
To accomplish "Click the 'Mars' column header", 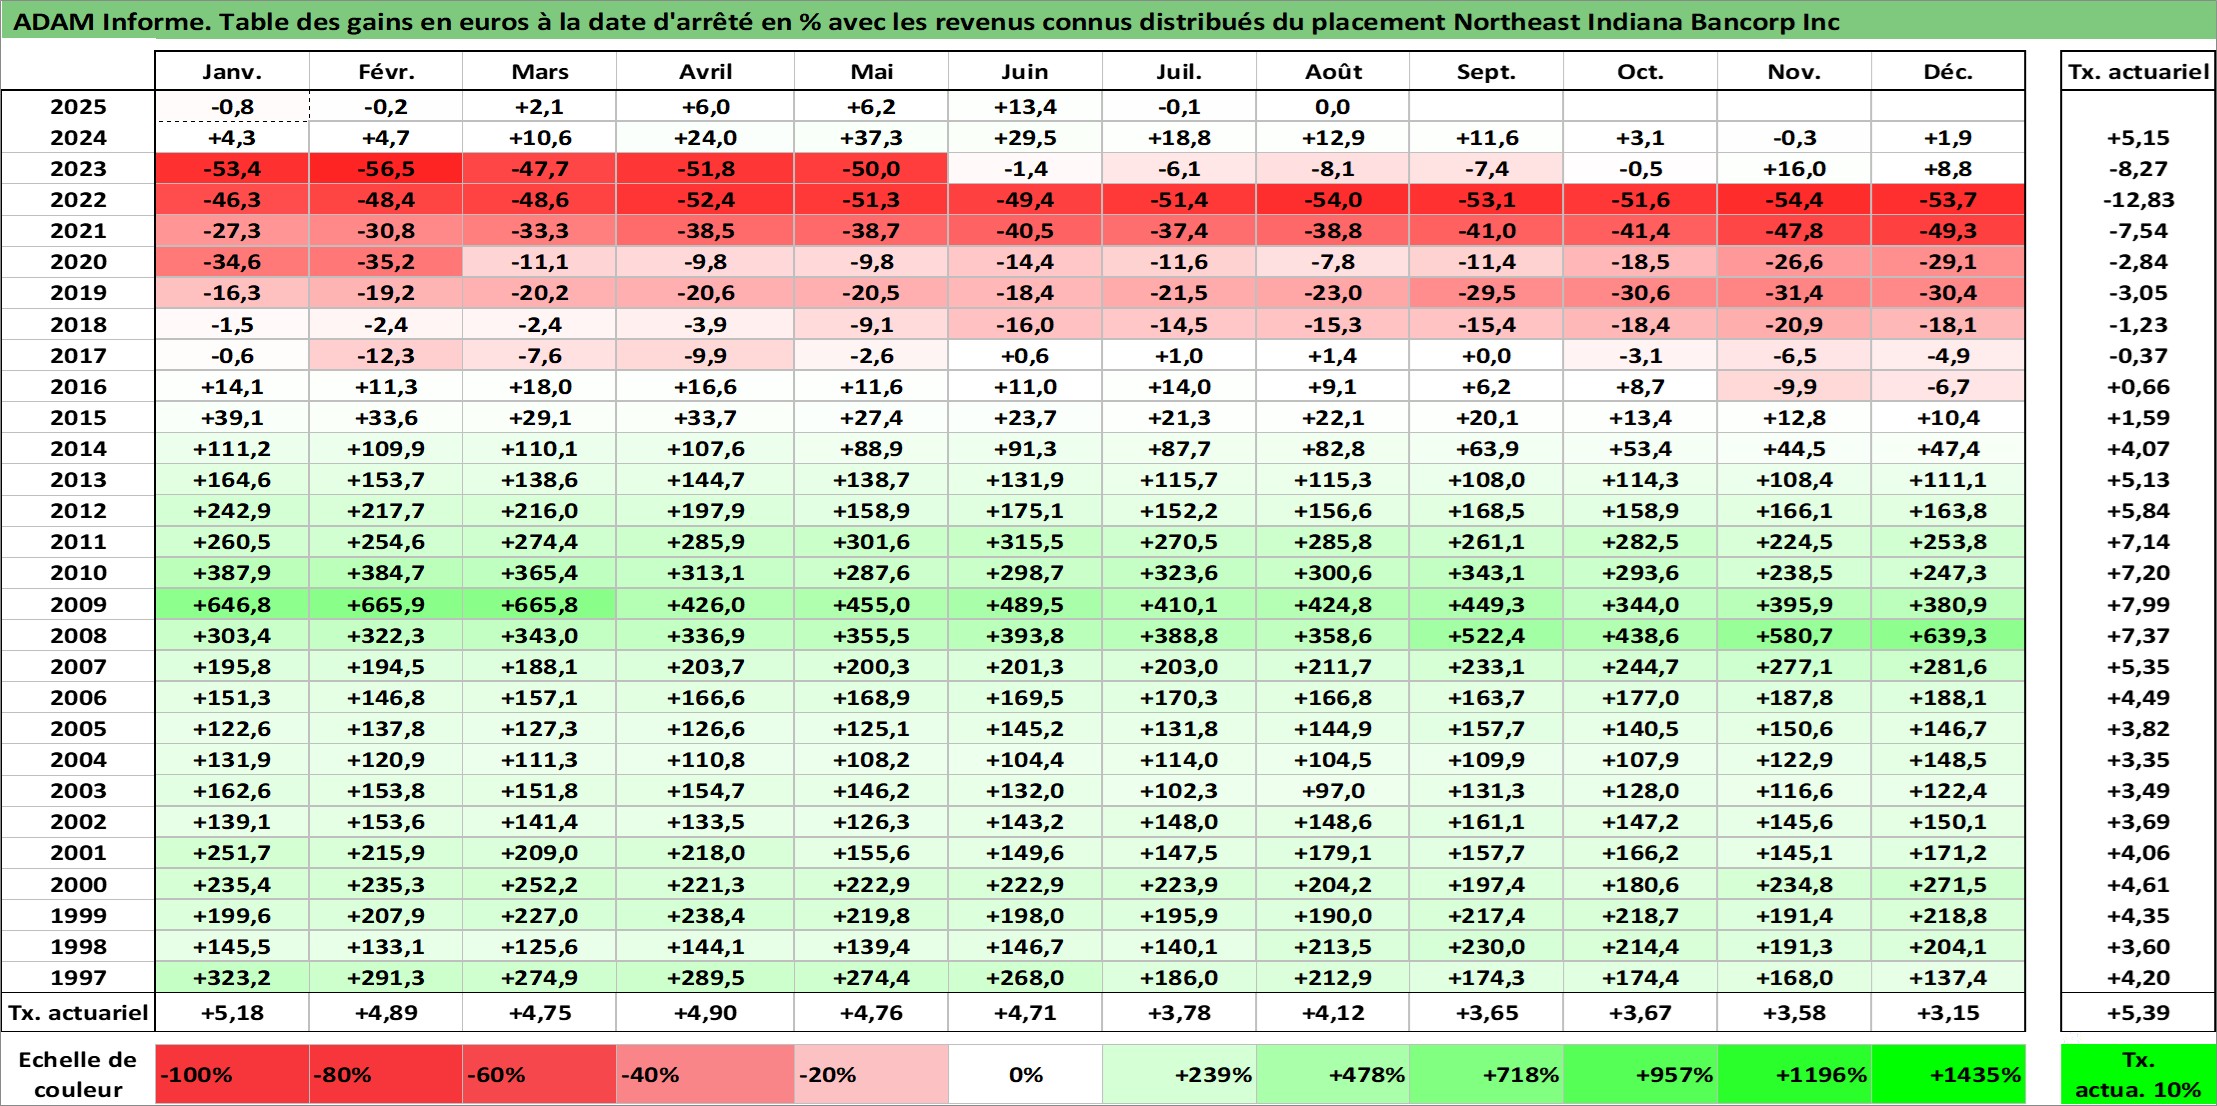I will (x=540, y=71).
